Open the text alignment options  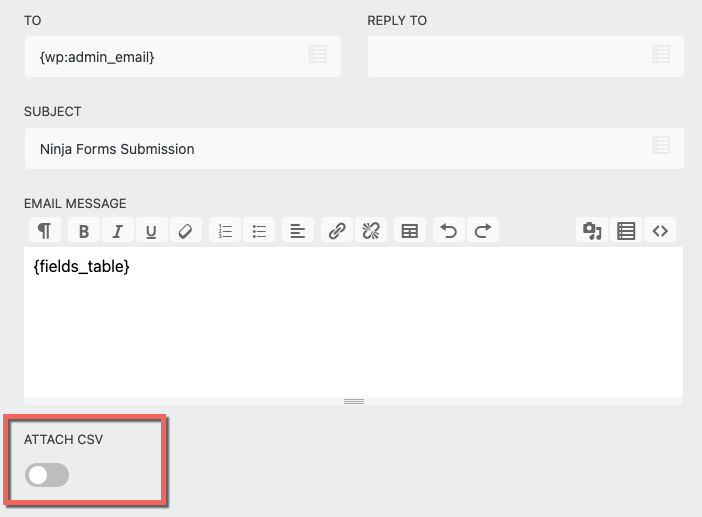pyautogui.click(x=297, y=231)
